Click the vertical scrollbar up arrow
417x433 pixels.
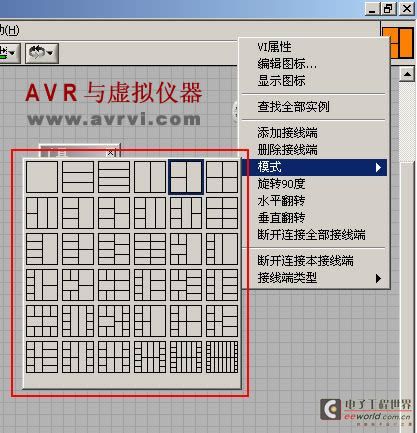pyautogui.click(x=407, y=74)
